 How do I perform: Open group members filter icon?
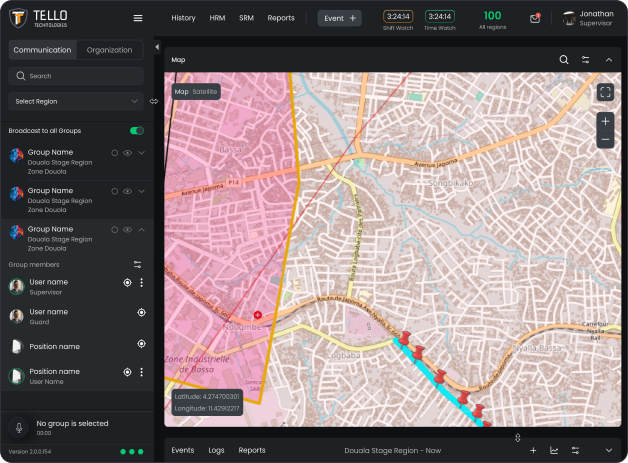(137, 264)
